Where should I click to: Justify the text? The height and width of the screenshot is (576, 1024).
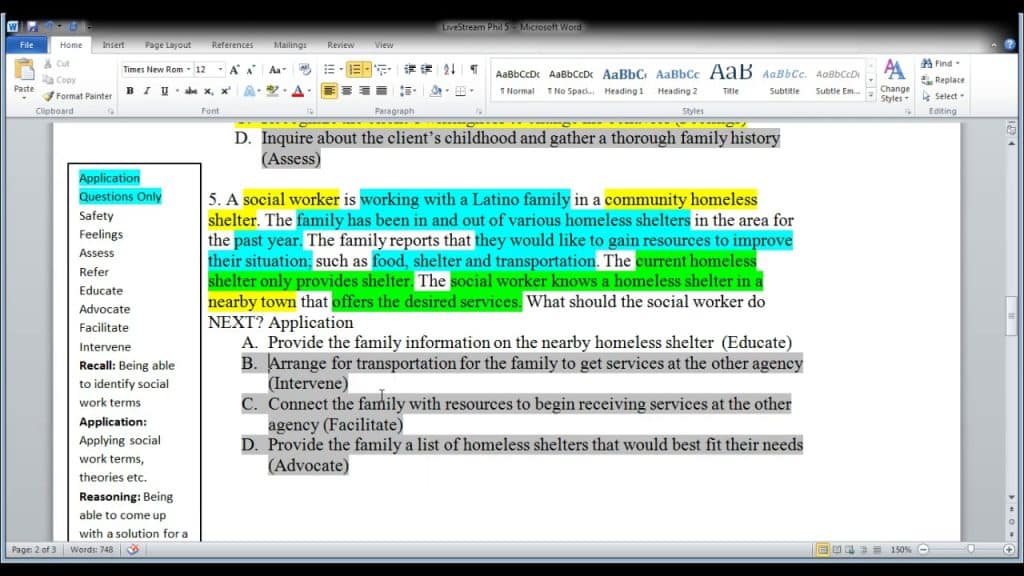[x=381, y=91]
